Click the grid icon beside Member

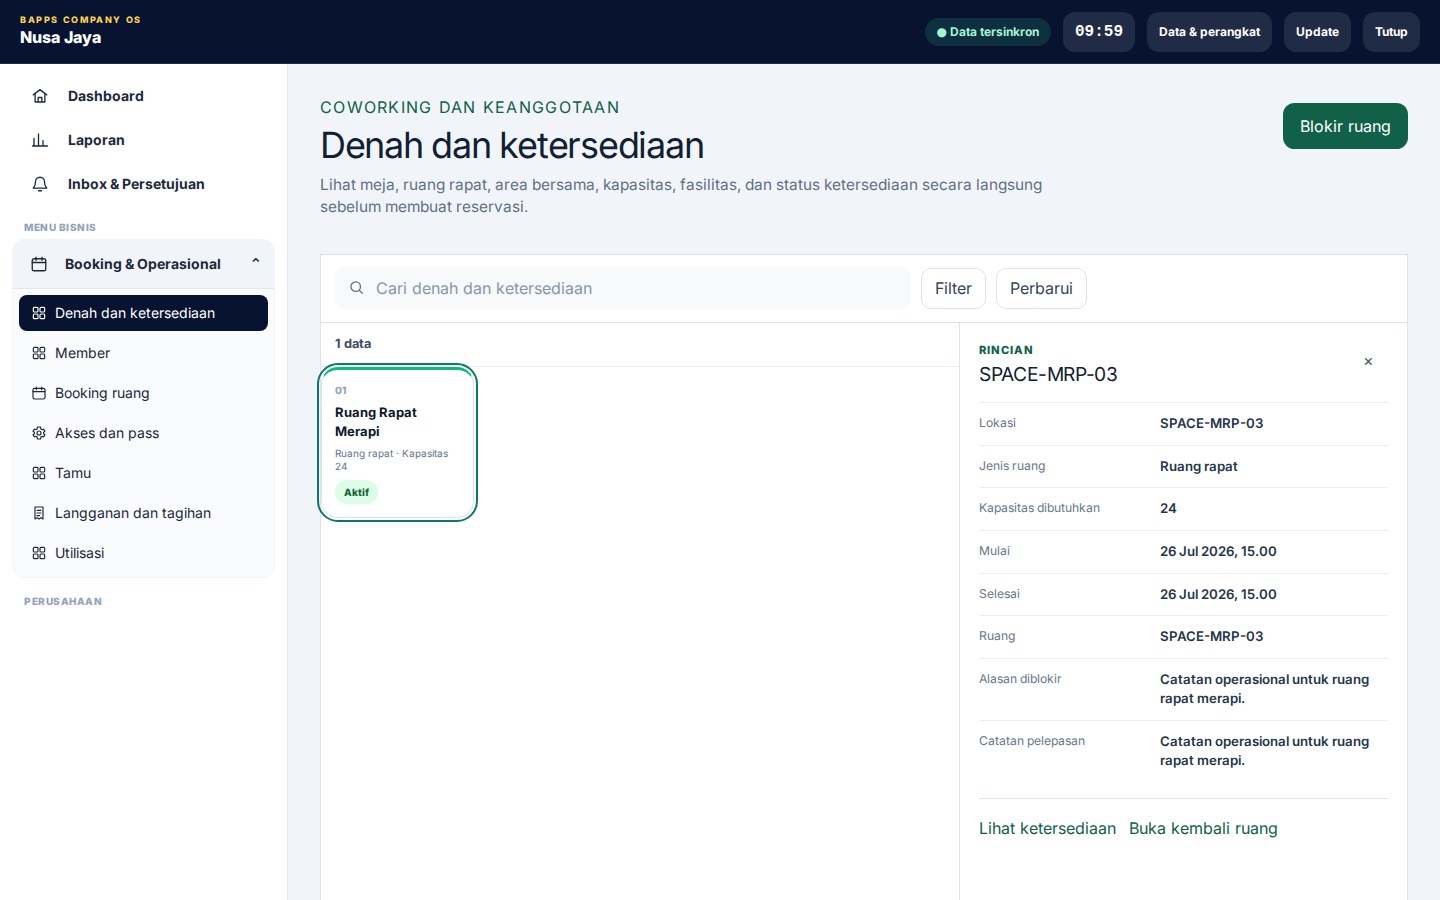[x=39, y=353]
